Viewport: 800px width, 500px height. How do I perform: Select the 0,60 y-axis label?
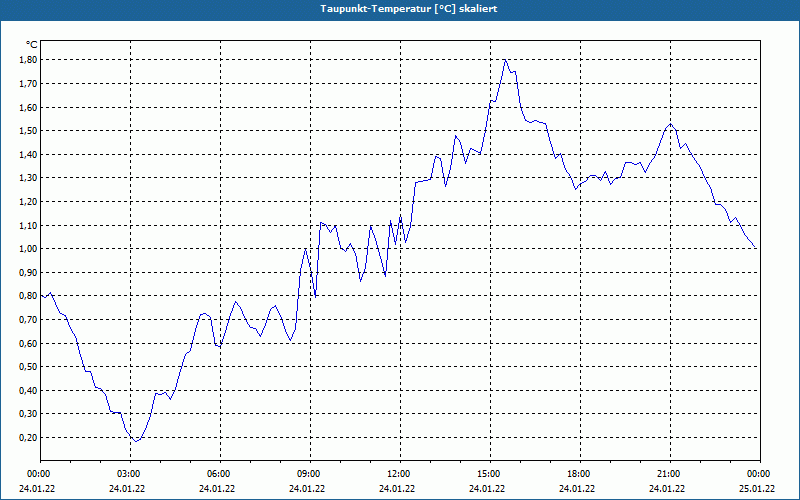click(x=28, y=343)
